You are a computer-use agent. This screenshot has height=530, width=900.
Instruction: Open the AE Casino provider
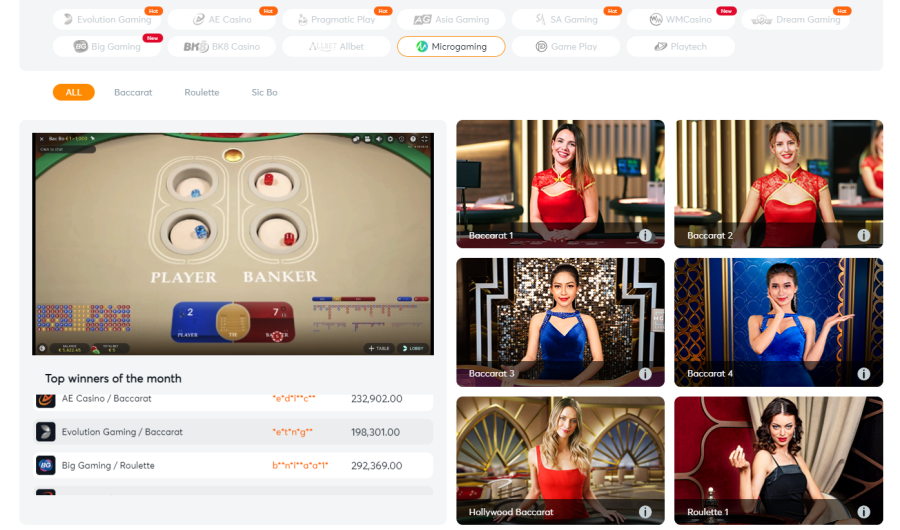[x=222, y=20]
